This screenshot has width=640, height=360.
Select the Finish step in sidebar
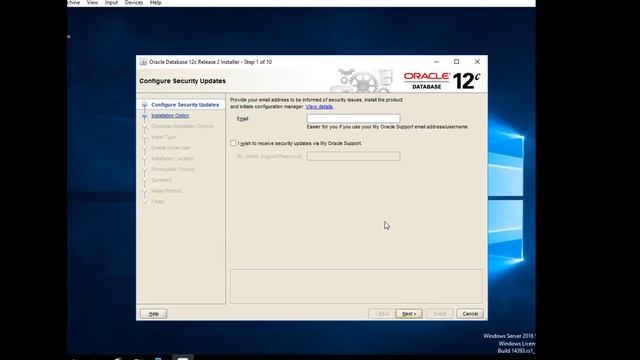(158, 202)
